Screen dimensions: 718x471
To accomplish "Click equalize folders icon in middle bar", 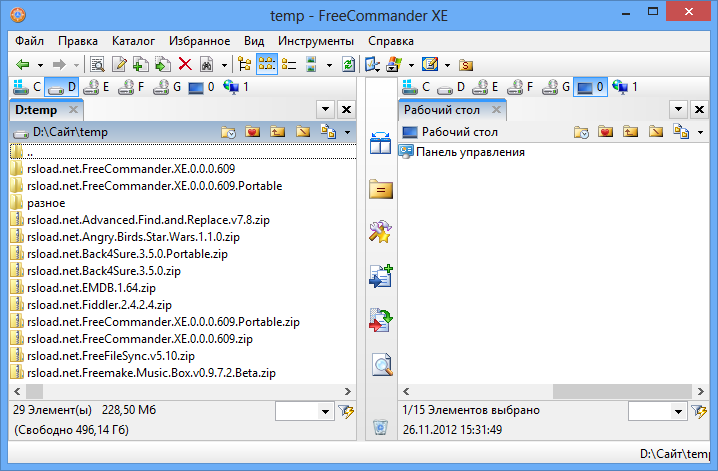I will [x=381, y=189].
